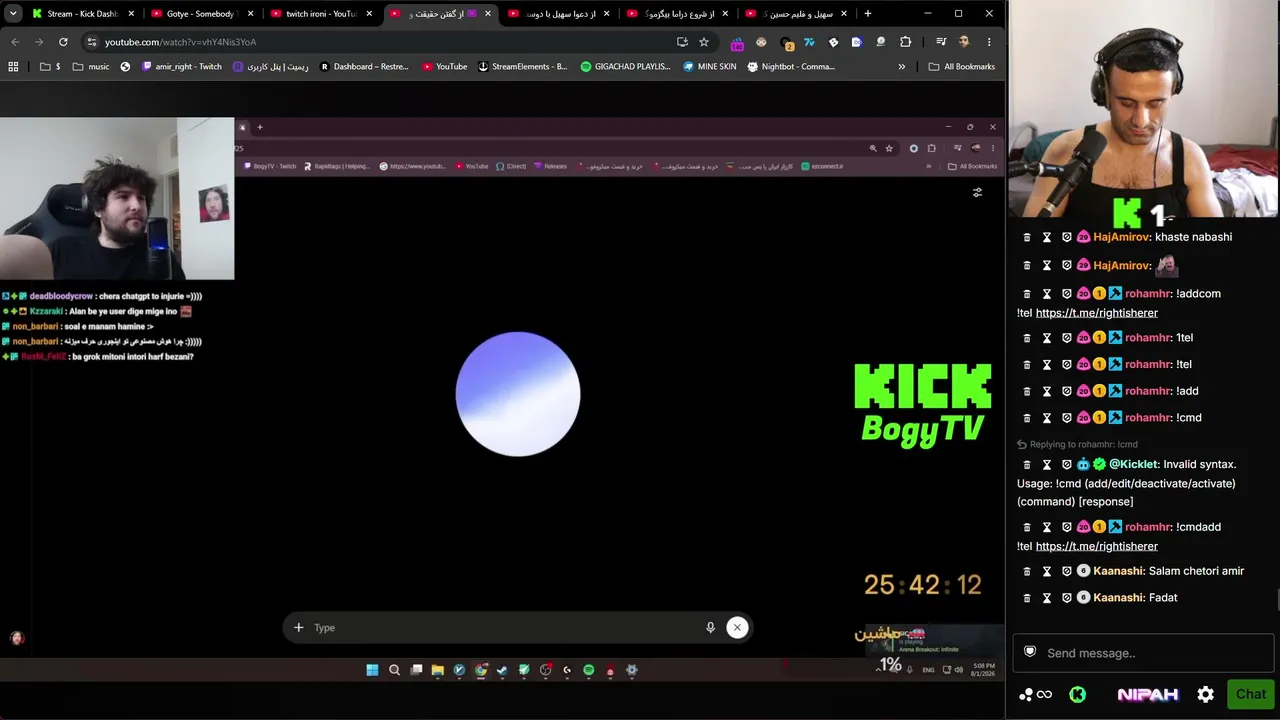
Task: Delete rohamhr's '!cmd' message
Action: (1026, 418)
